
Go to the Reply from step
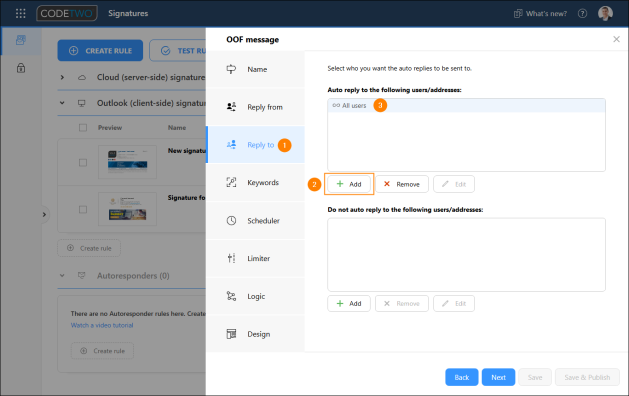(256, 107)
